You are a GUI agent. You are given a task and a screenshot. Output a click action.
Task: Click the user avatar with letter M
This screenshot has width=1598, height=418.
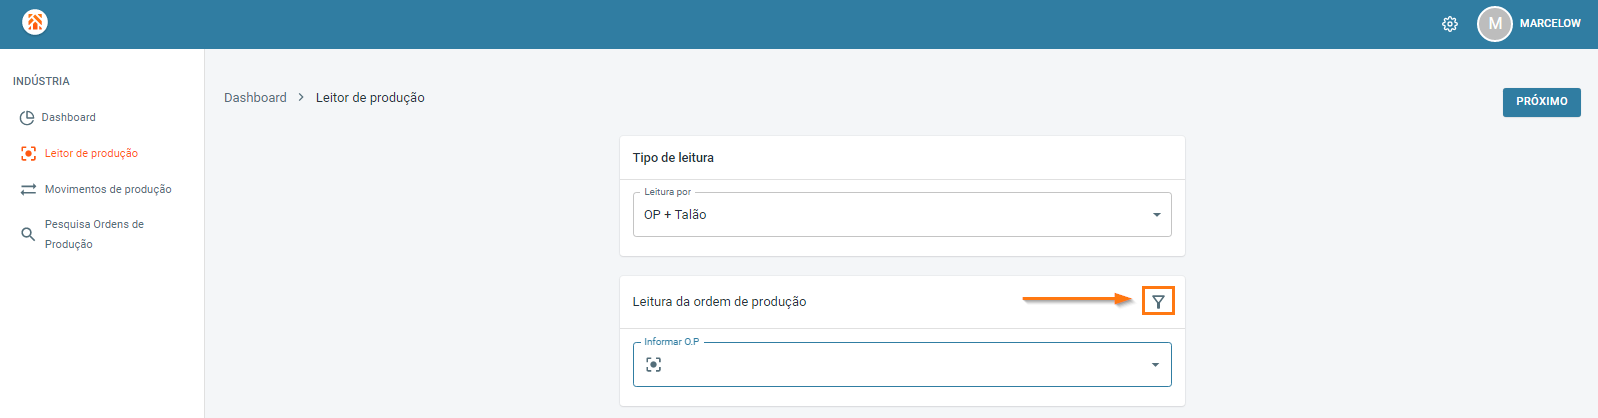(x=1494, y=24)
